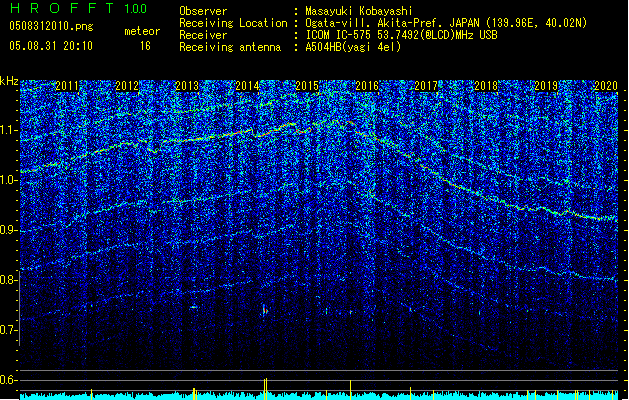Screen dimensions: 629x400
Task: Click the 2011 time marker
Action: pyautogui.click(x=67, y=85)
